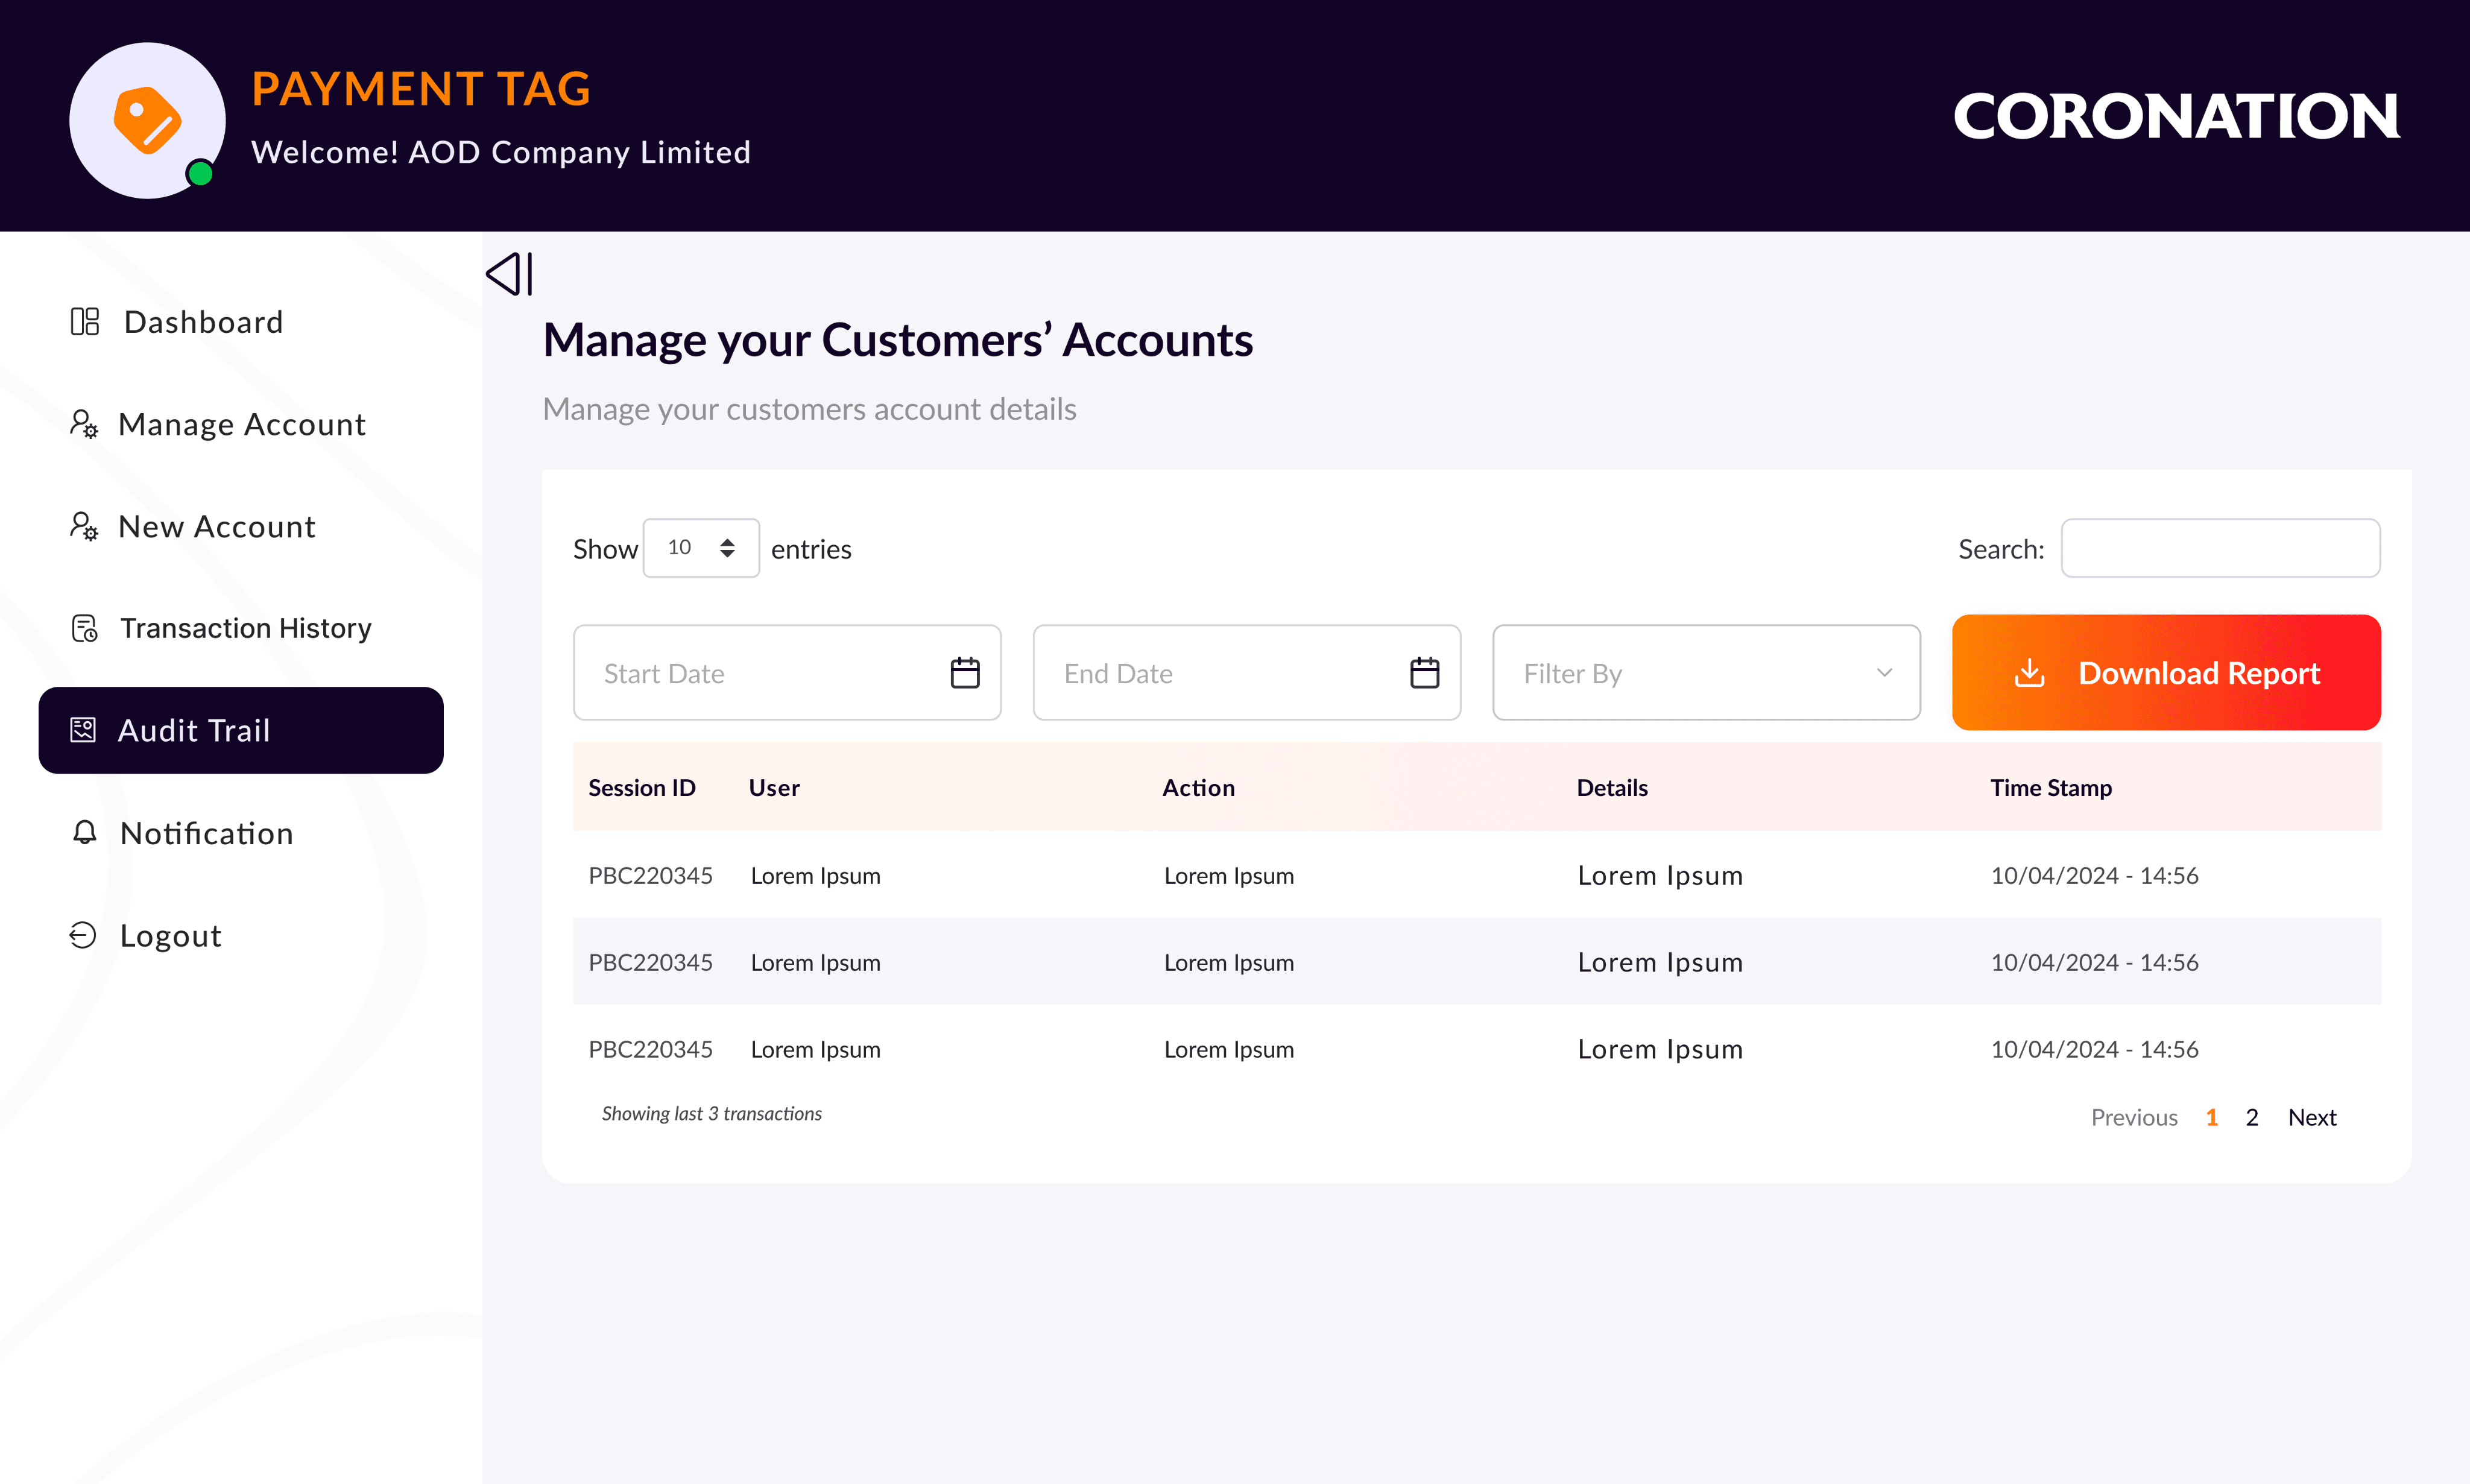Click the Manage Account user-gear icon
Screen dimensions: 2470x1484
(84, 424)
